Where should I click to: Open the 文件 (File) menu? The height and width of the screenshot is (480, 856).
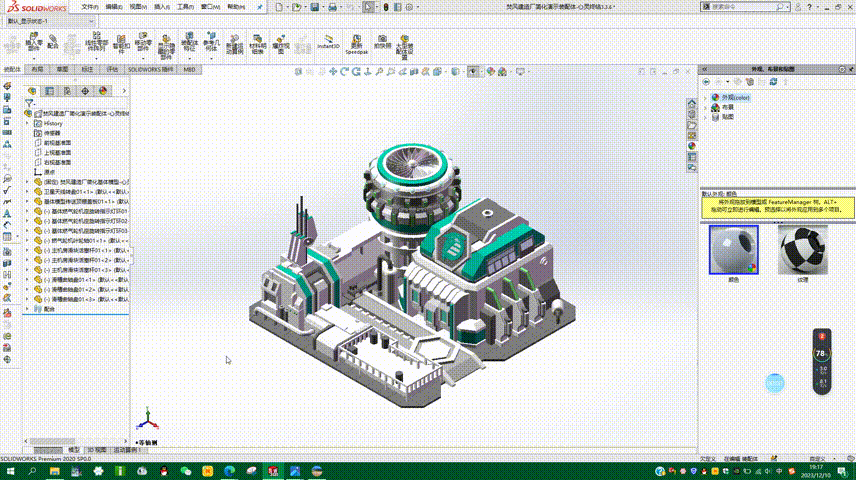(x=90, y=7)
